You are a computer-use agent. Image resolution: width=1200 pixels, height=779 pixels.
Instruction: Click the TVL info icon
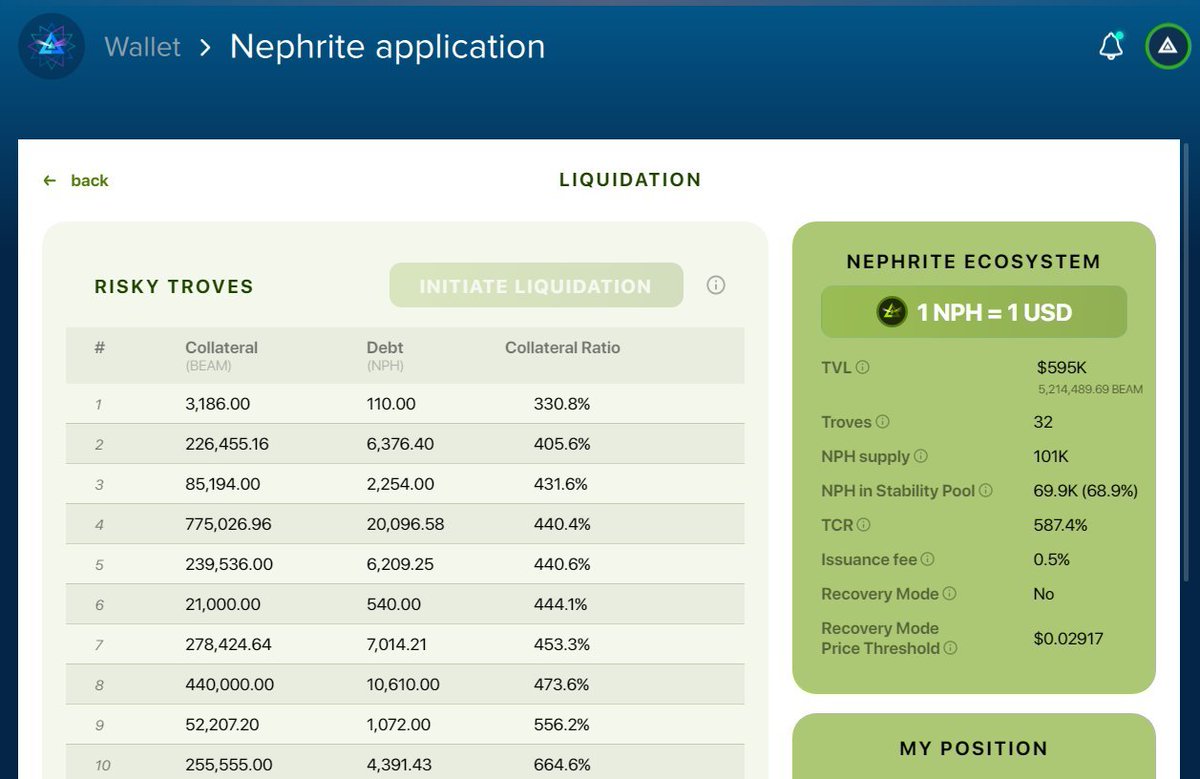(862, 367)
